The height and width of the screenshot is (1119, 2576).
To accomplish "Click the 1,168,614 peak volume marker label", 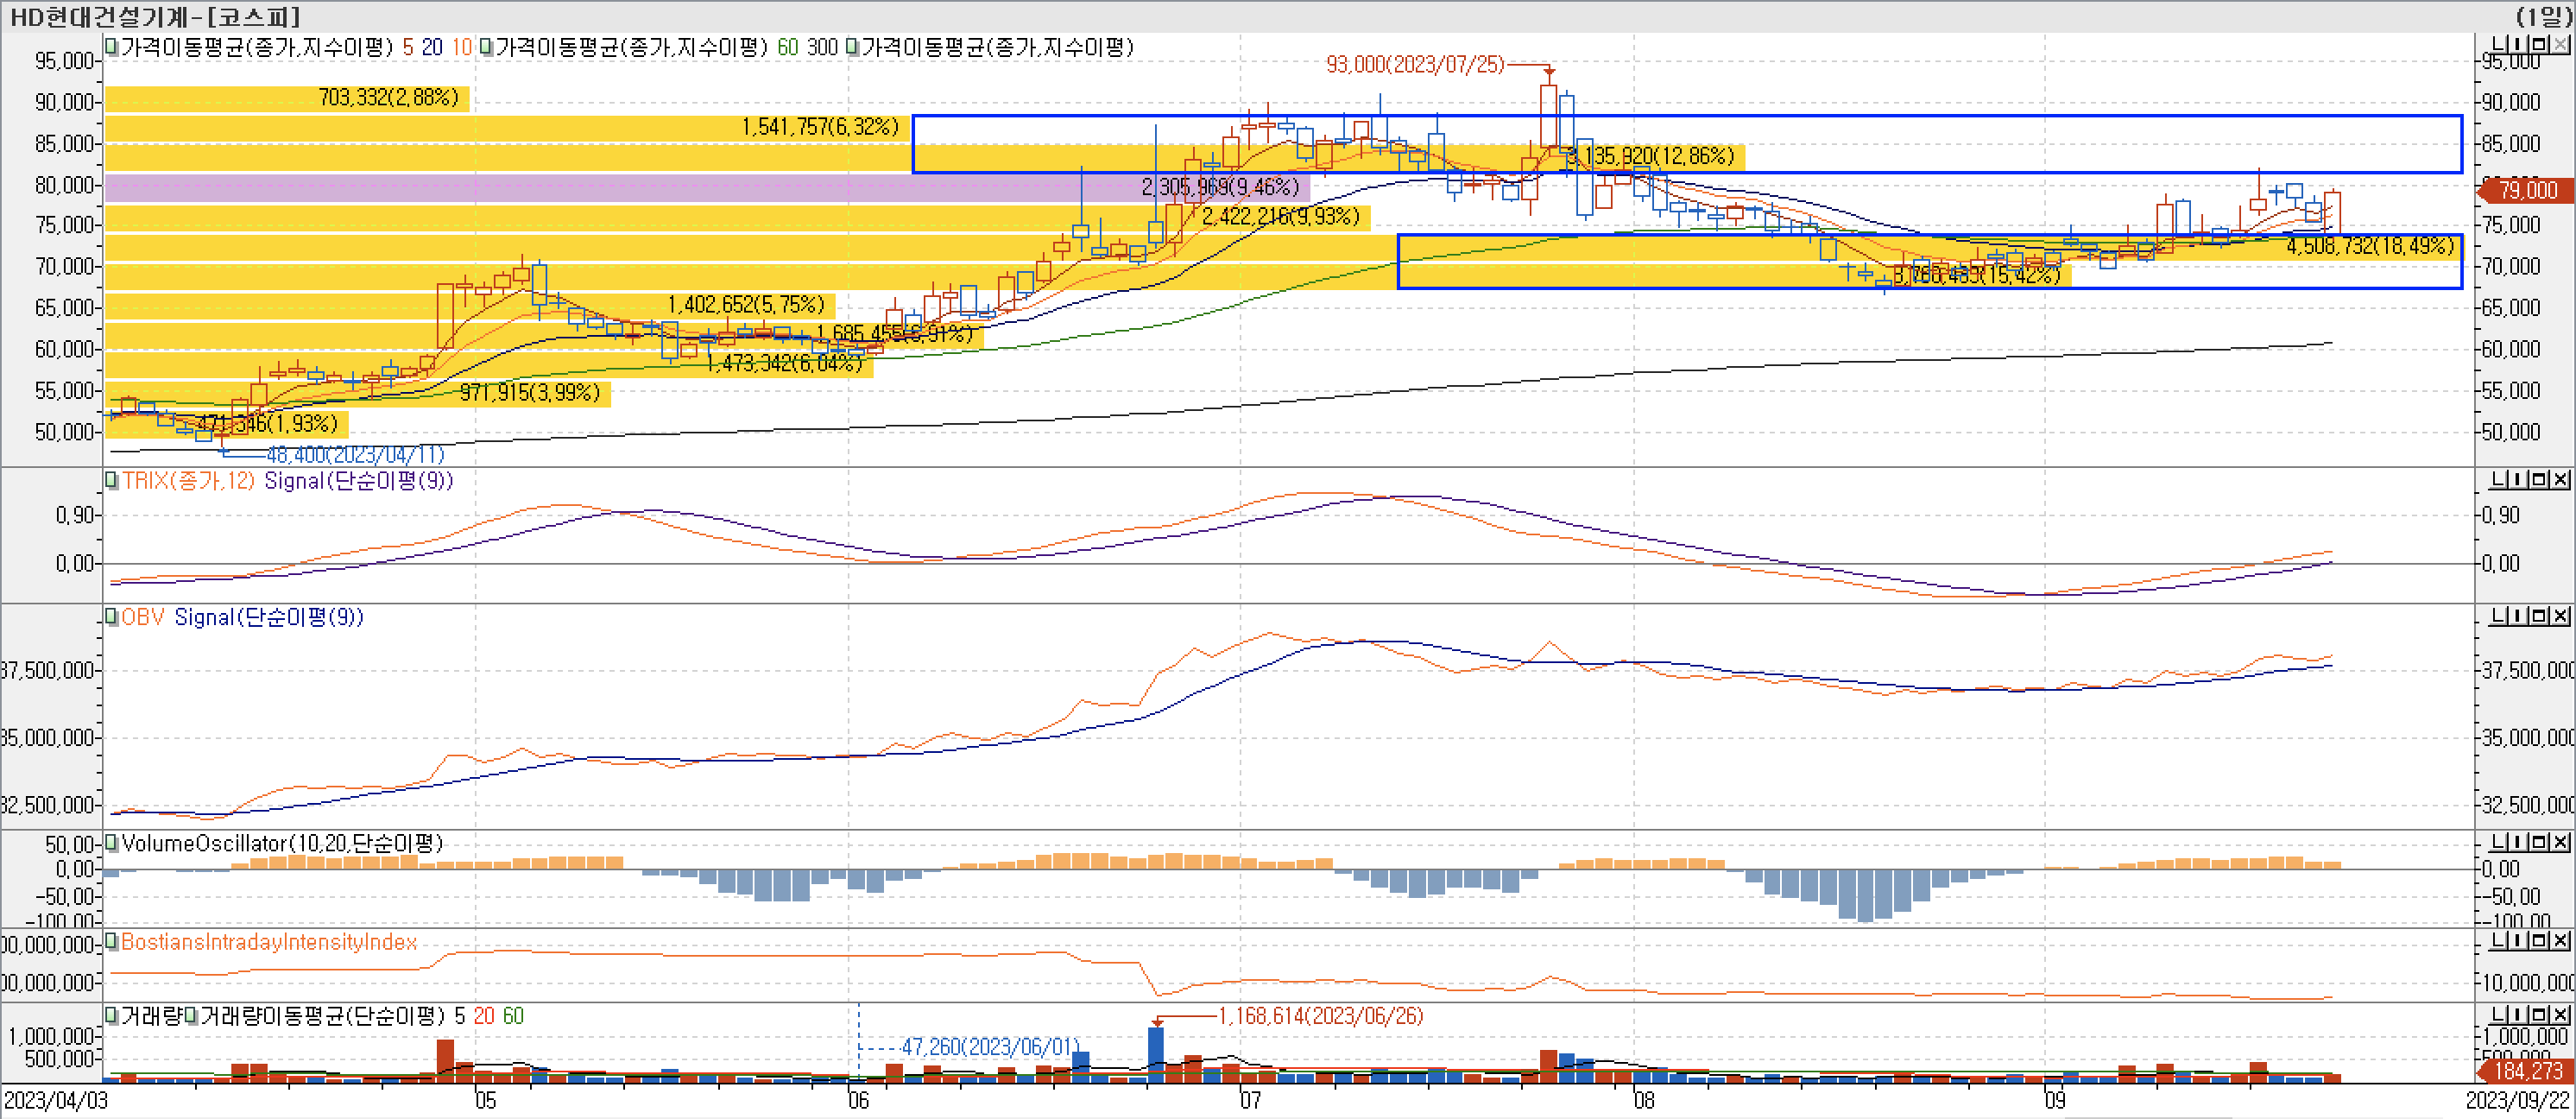I will [1320, 1016].
